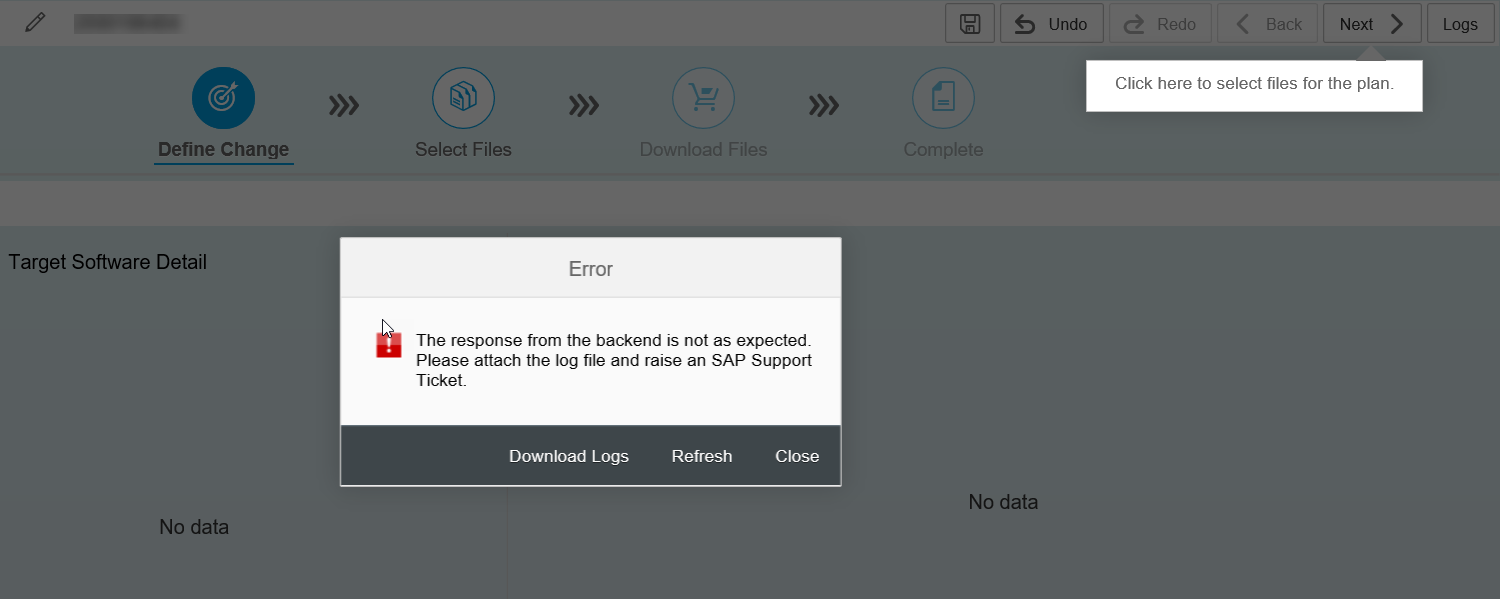The image size is (1500, 599).
Task: Click the Complete step document icon
Action: point(943,98)
